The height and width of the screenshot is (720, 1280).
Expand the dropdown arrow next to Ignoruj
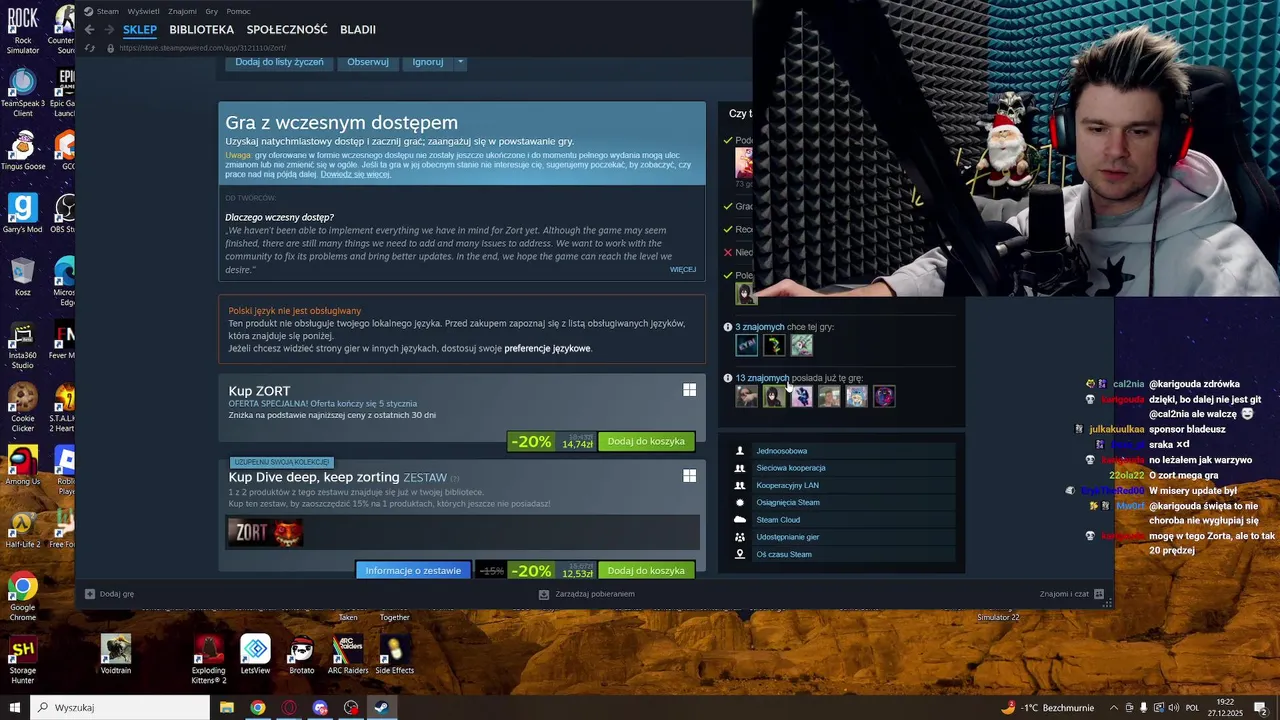tap(460, 62)
